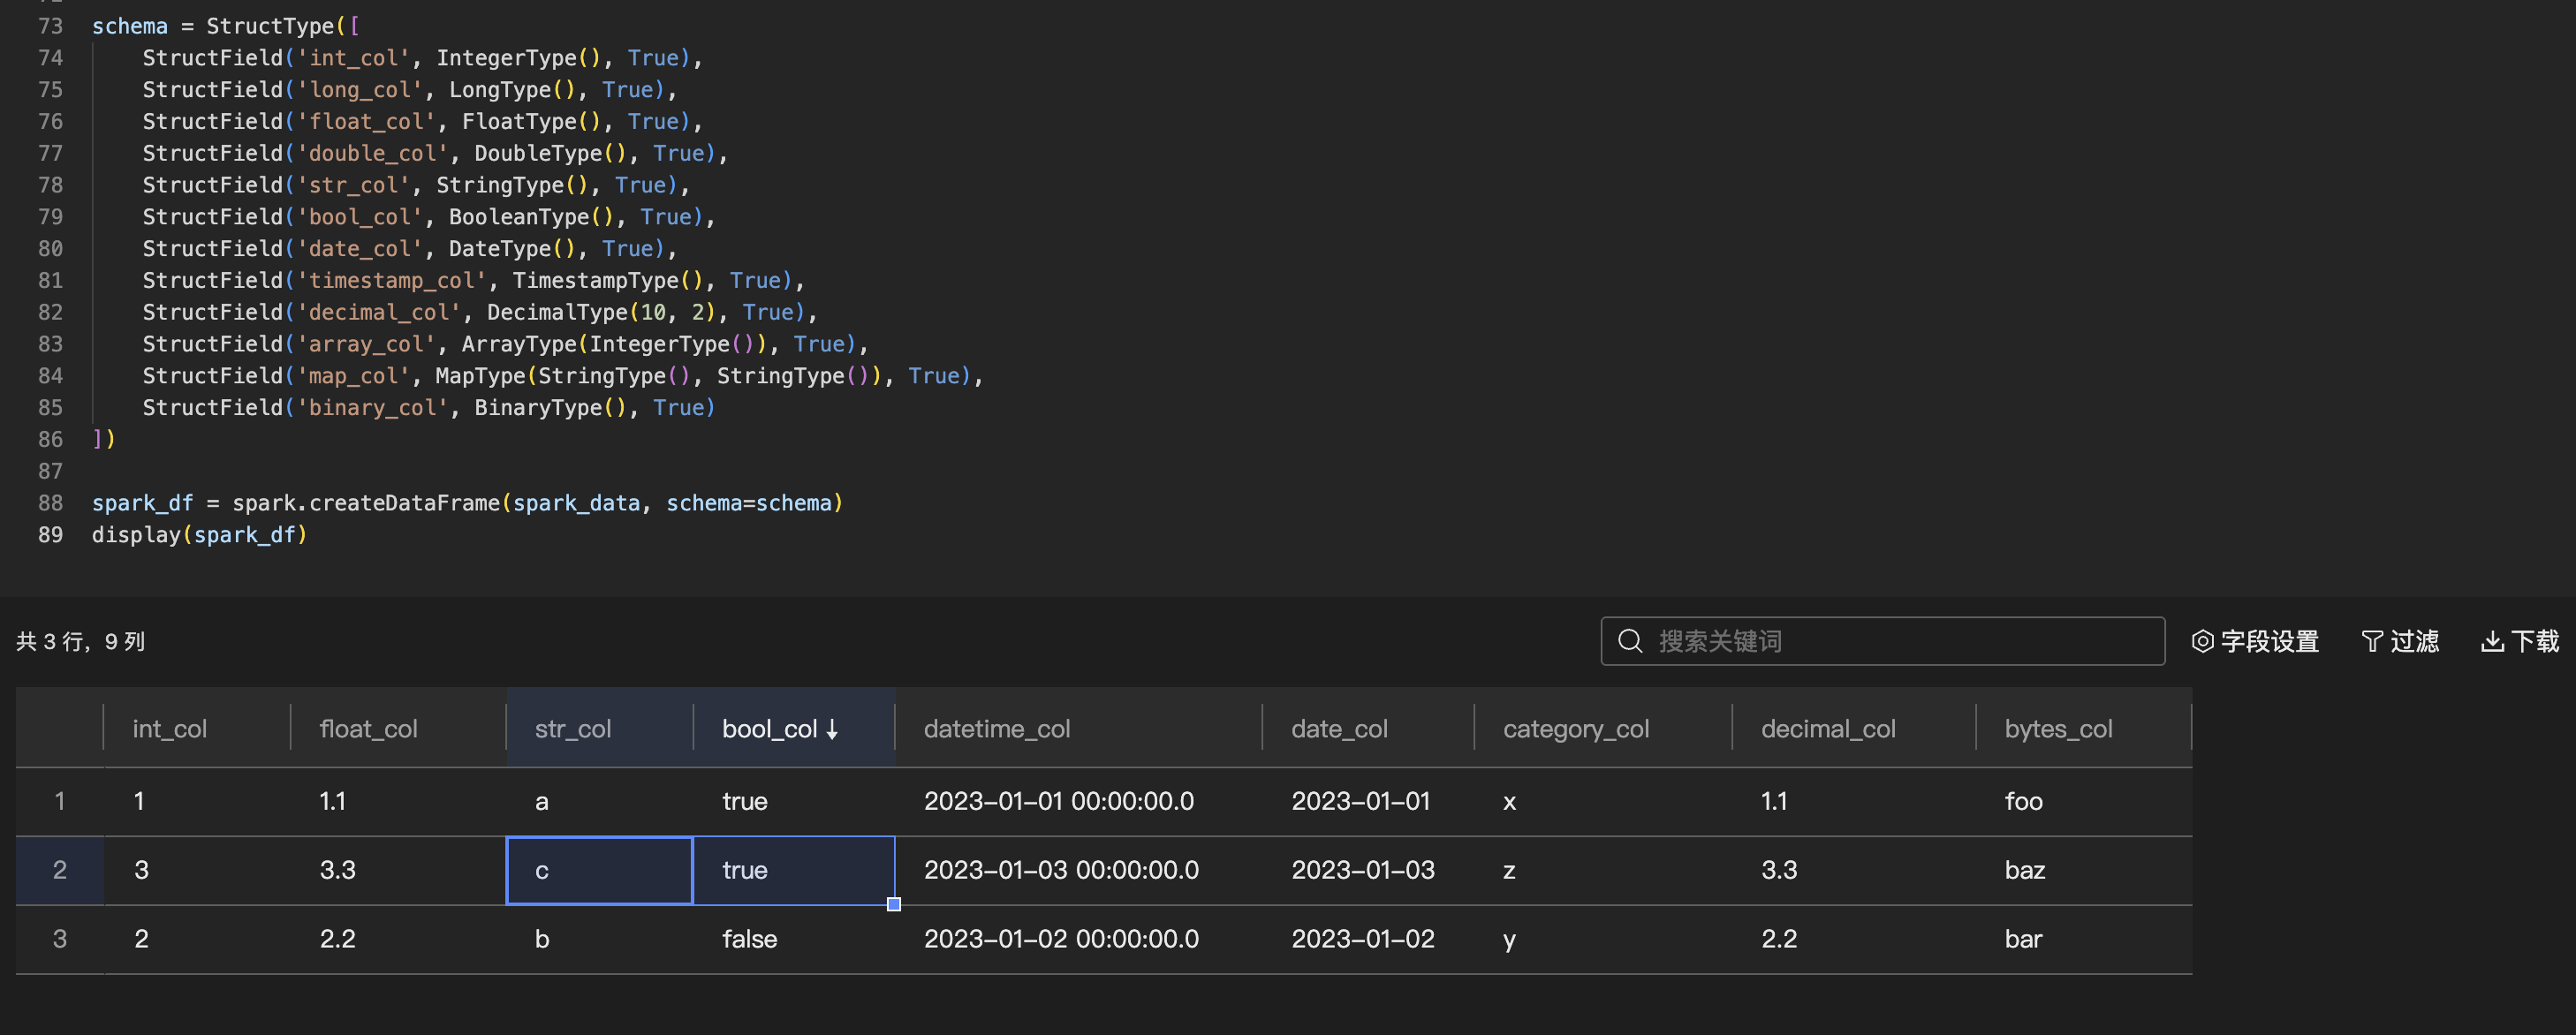Click the search magnifier icon

coord(1630,641)
